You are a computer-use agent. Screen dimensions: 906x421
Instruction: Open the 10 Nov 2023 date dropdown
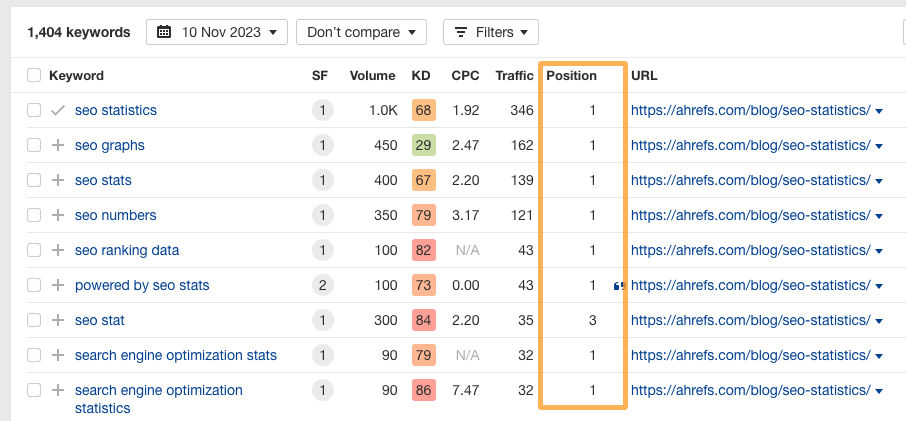tap(216, 32)
